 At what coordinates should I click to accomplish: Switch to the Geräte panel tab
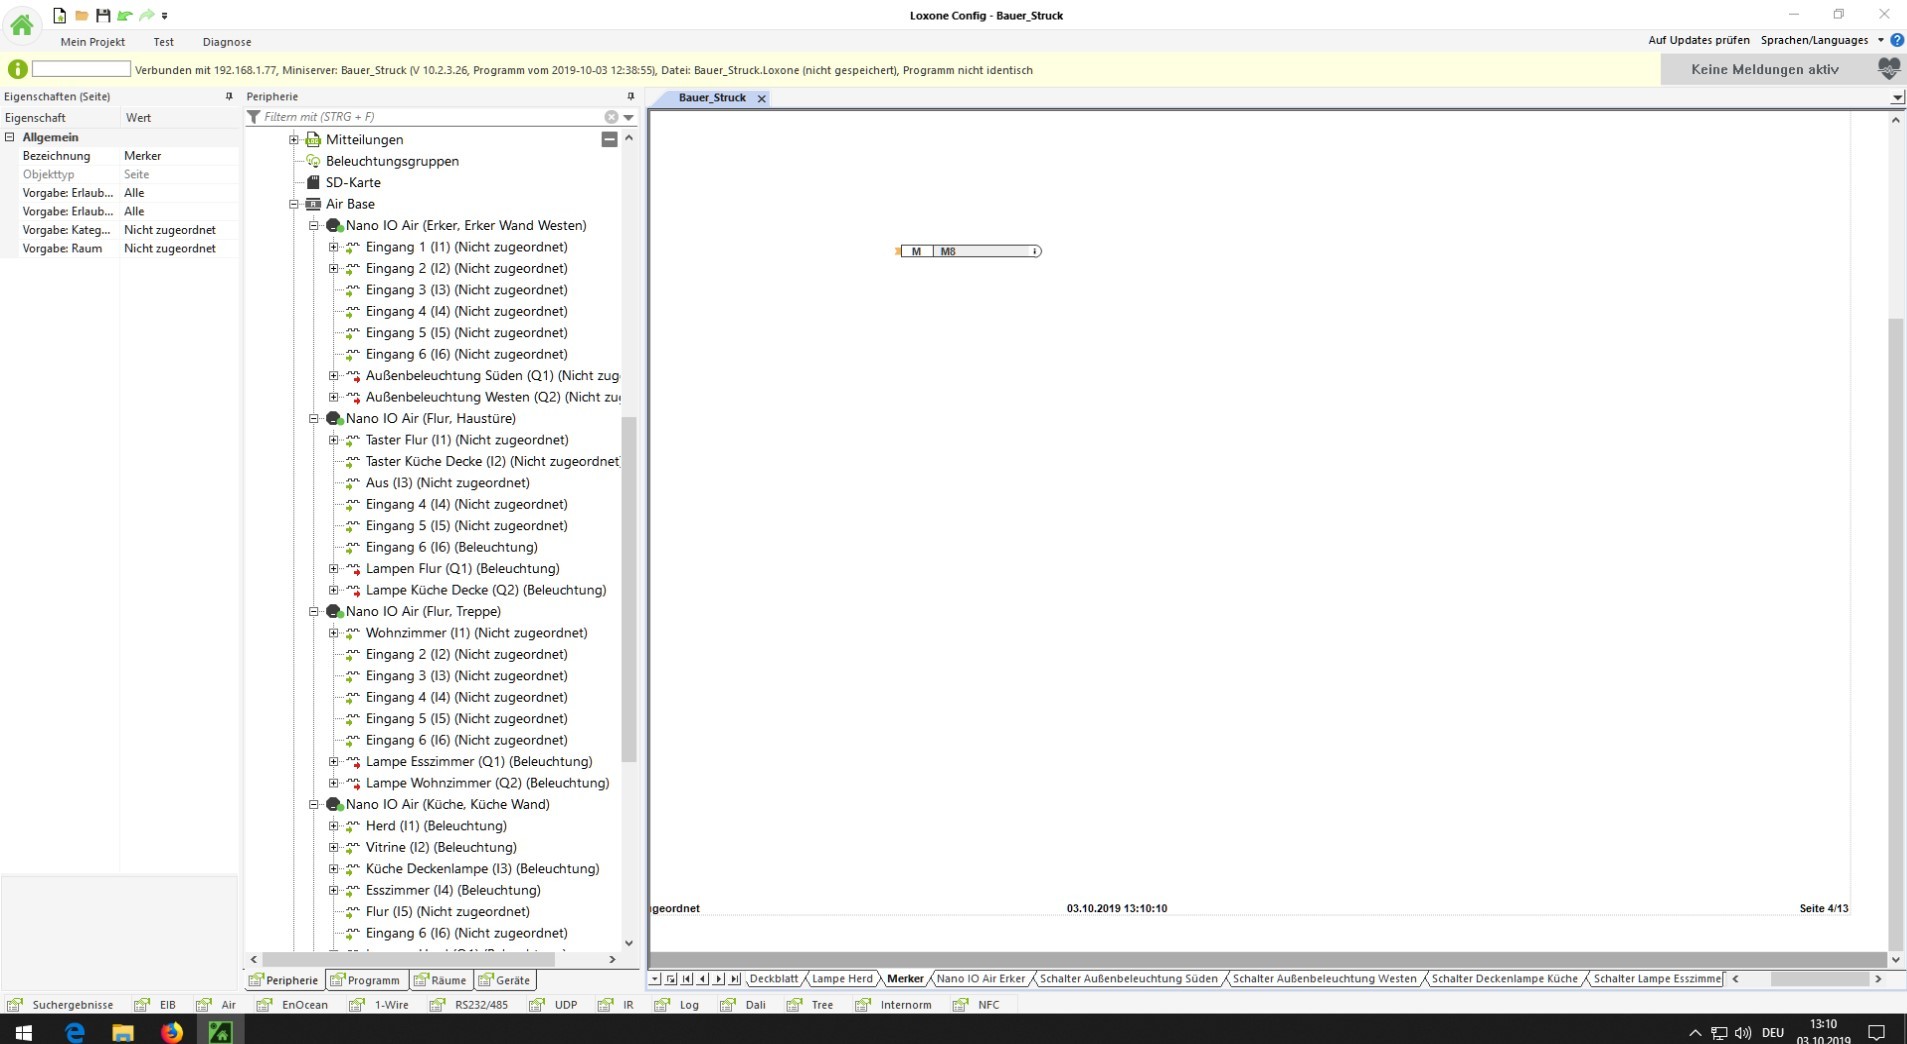point(505,980)
